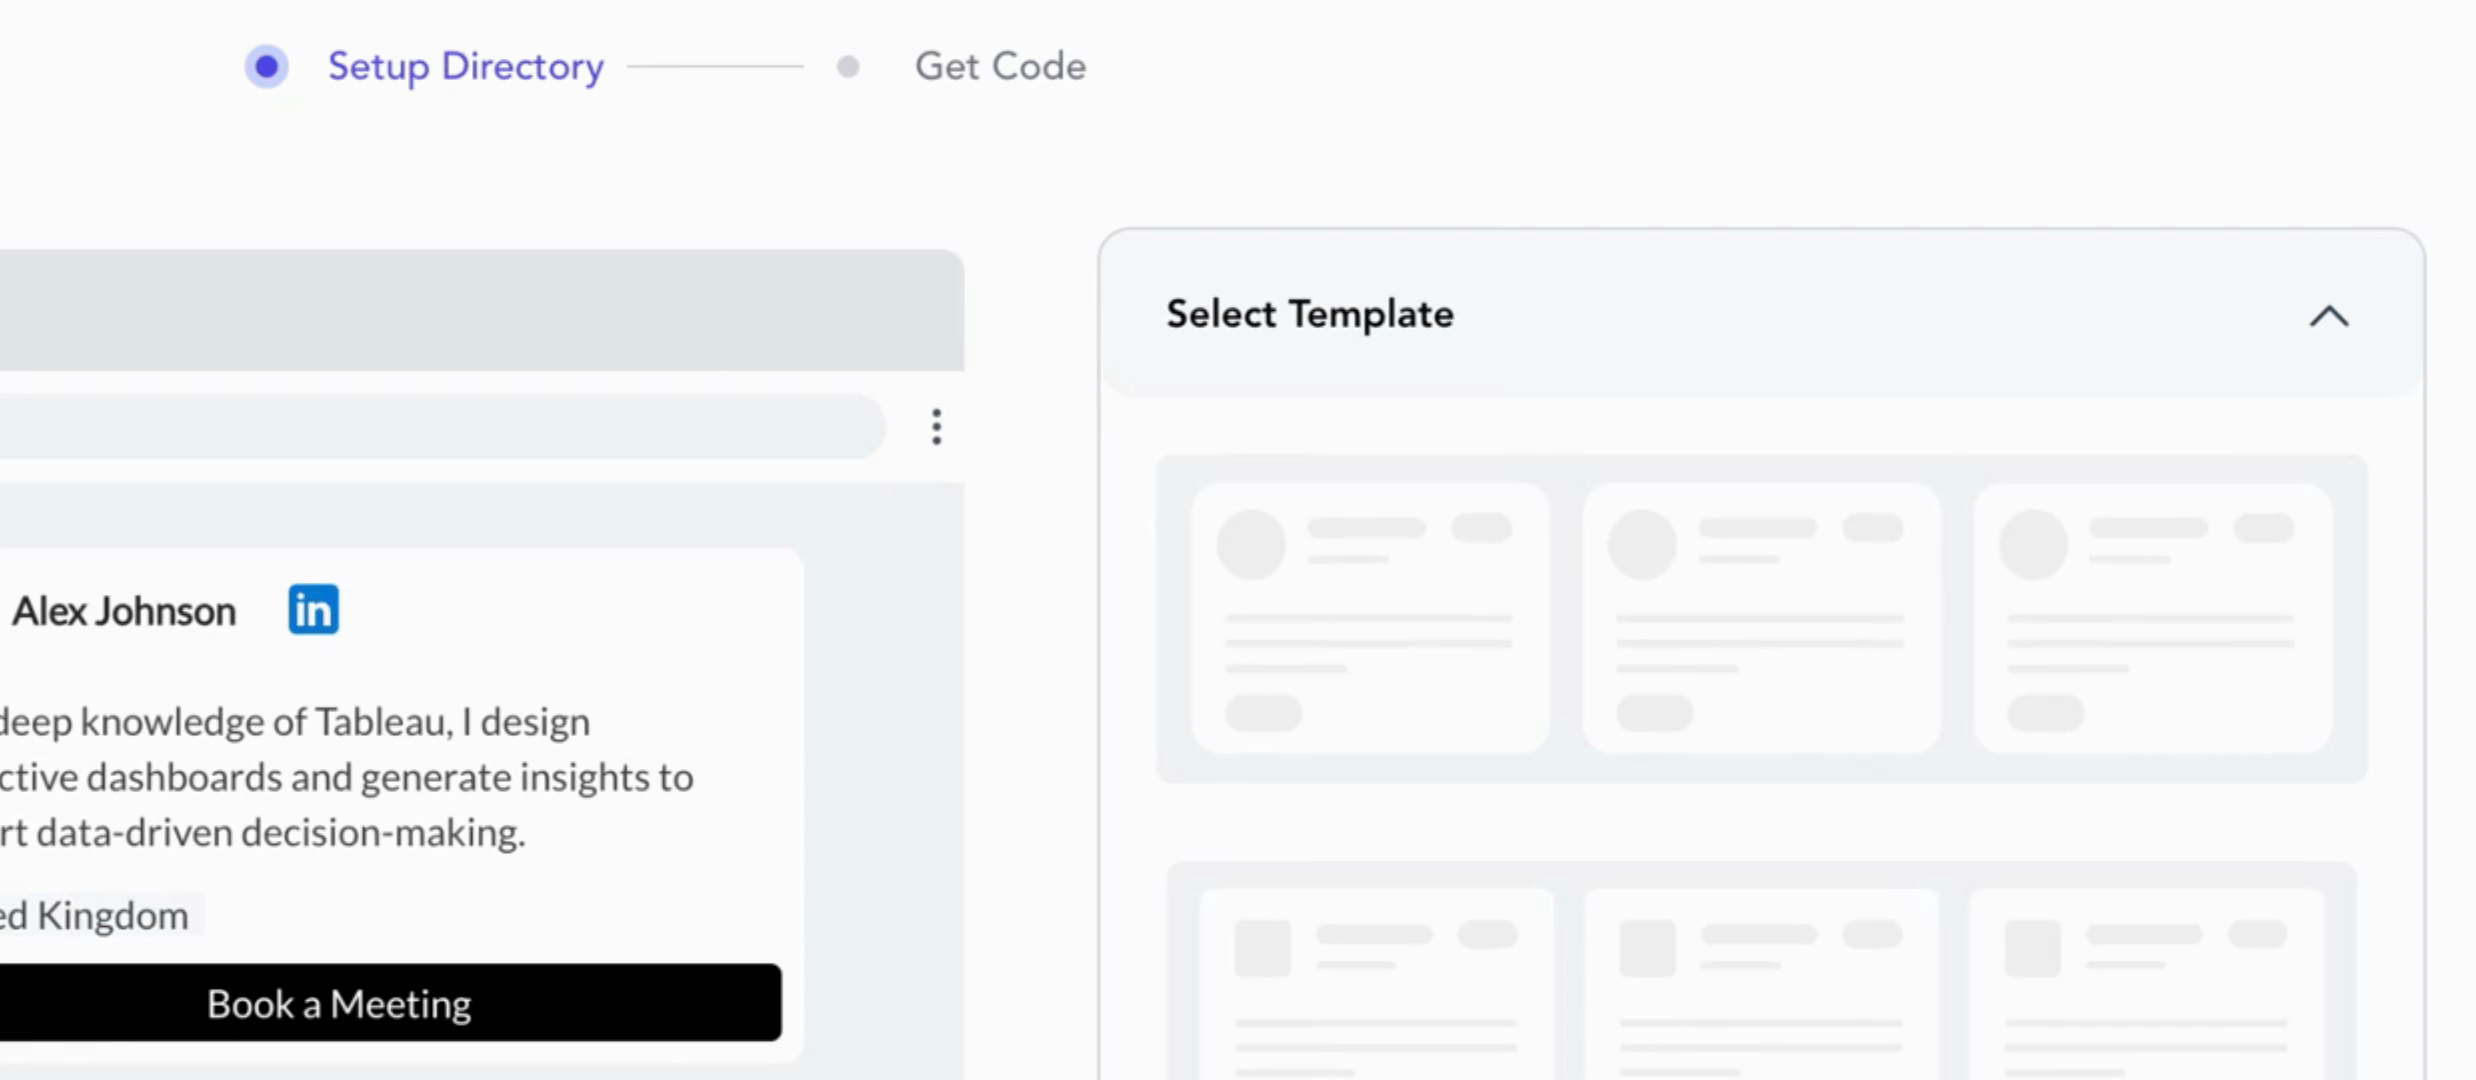Click the gray Get Code step dot
2476x1080 pixels.
click(x=847, y=67)
